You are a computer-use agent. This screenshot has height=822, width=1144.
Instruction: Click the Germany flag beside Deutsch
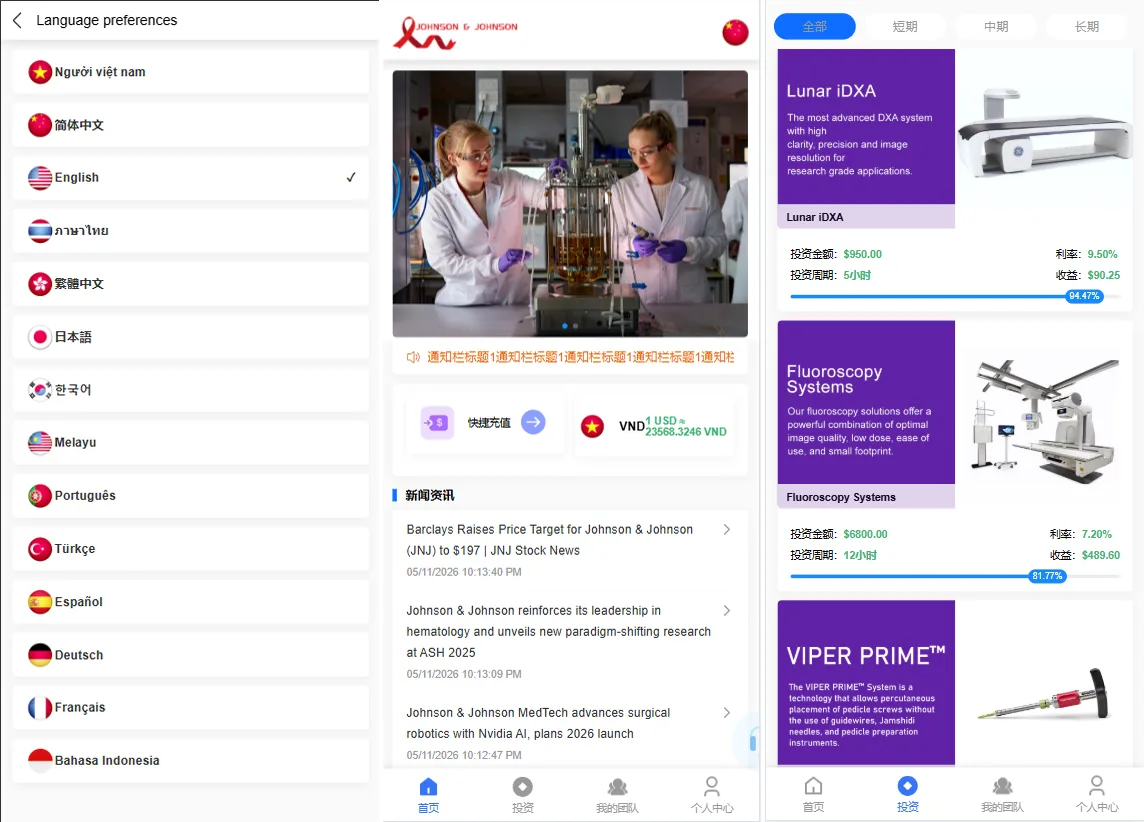[x=40, y=655]
